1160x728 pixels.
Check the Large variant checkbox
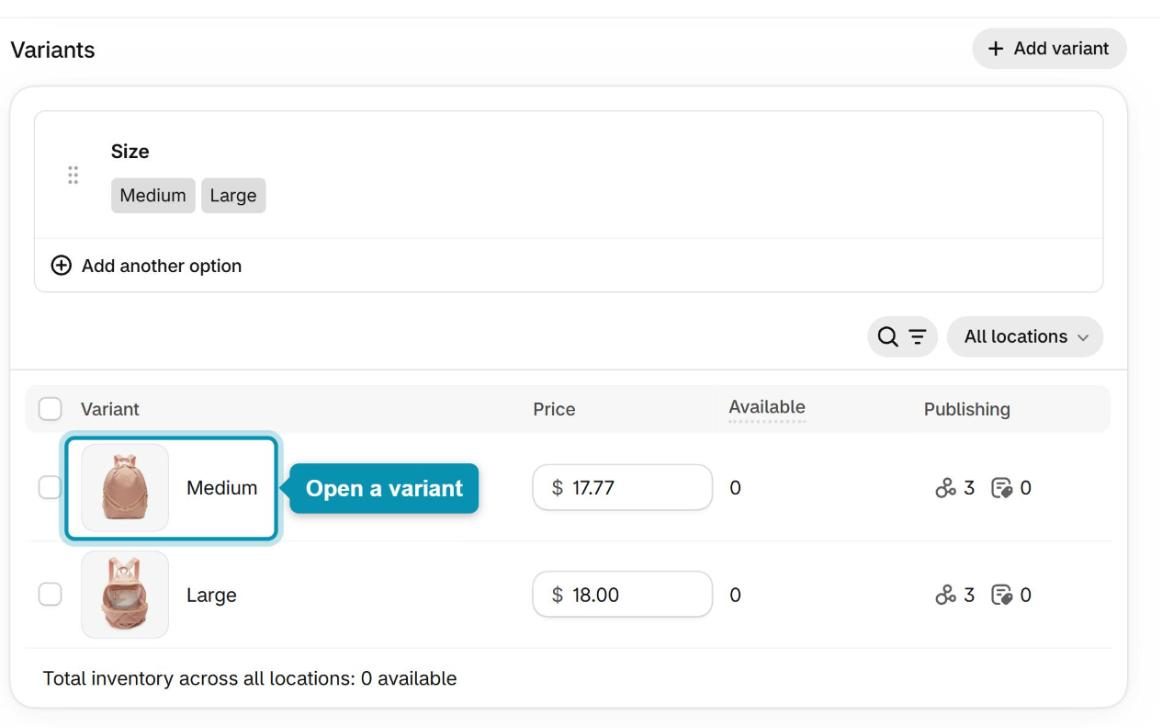(50, 594)
